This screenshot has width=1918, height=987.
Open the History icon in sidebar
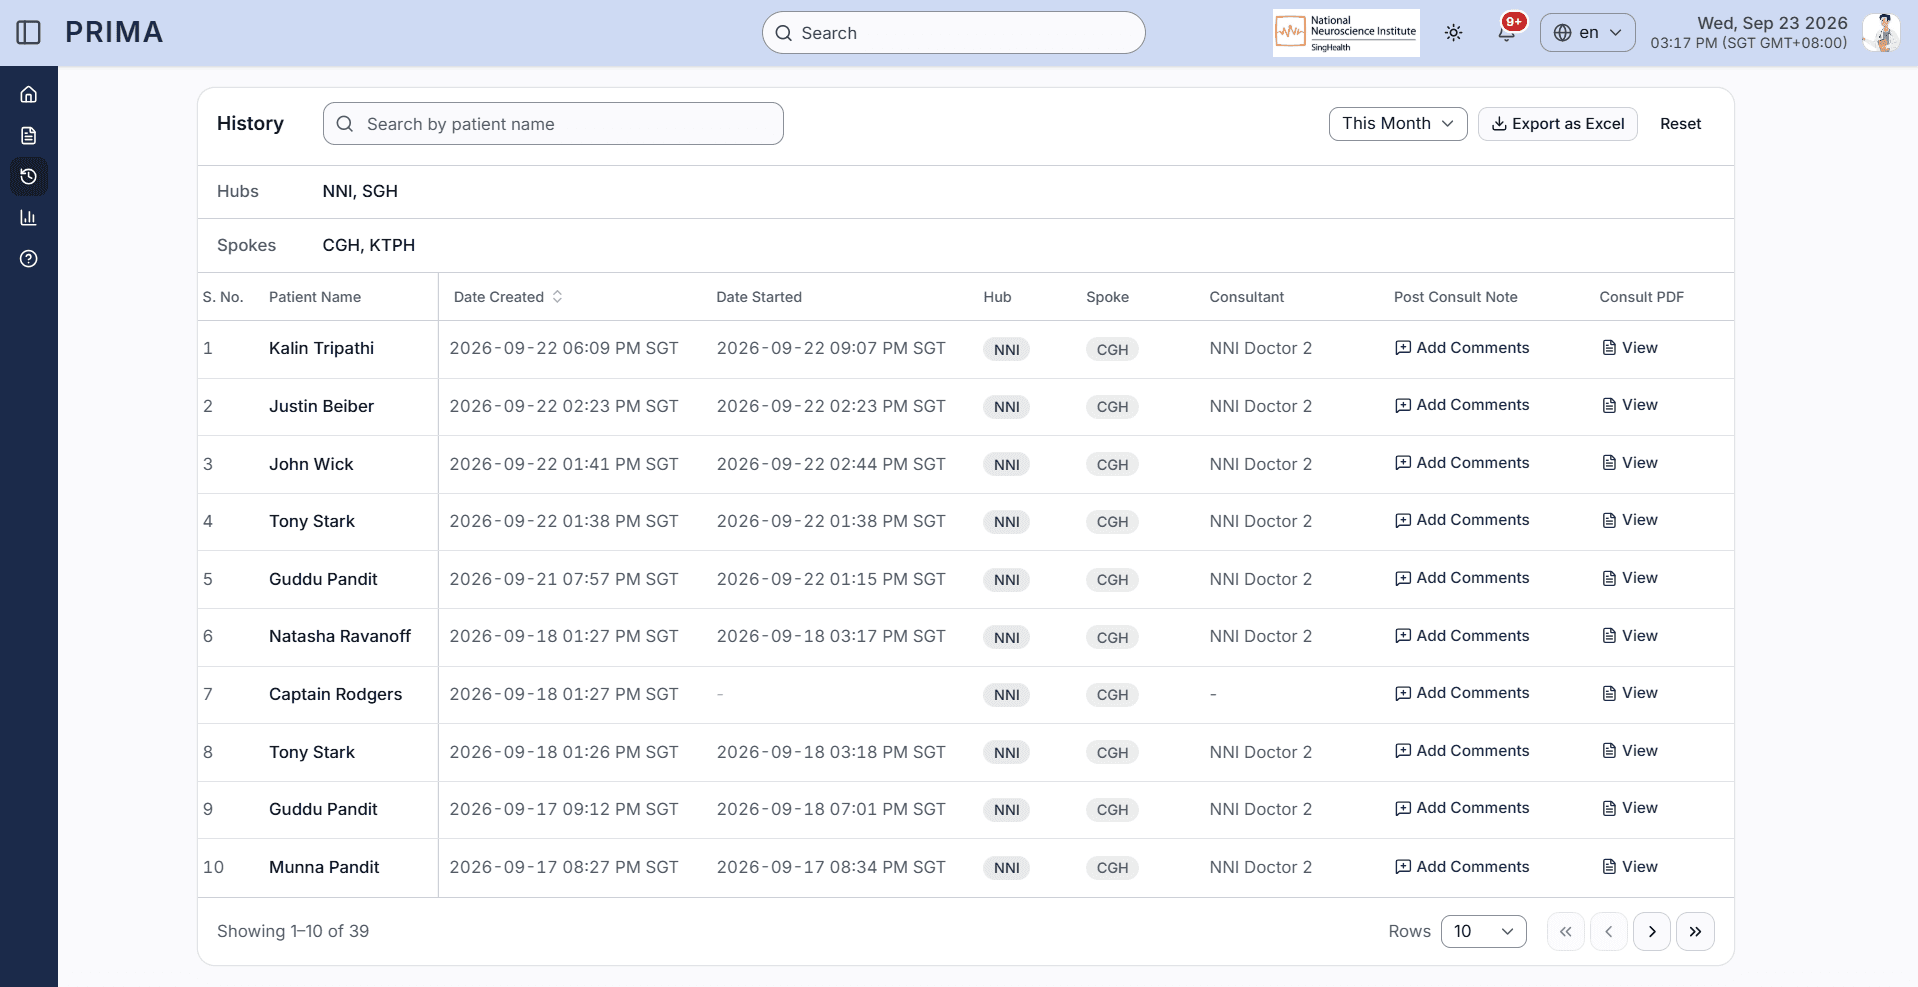tap(29, 176)
